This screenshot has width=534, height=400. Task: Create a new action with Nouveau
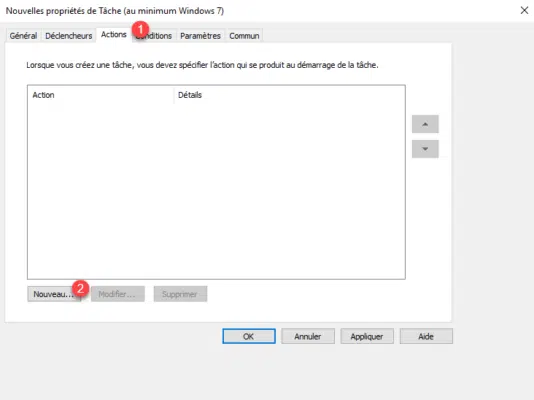click(54, 294)
